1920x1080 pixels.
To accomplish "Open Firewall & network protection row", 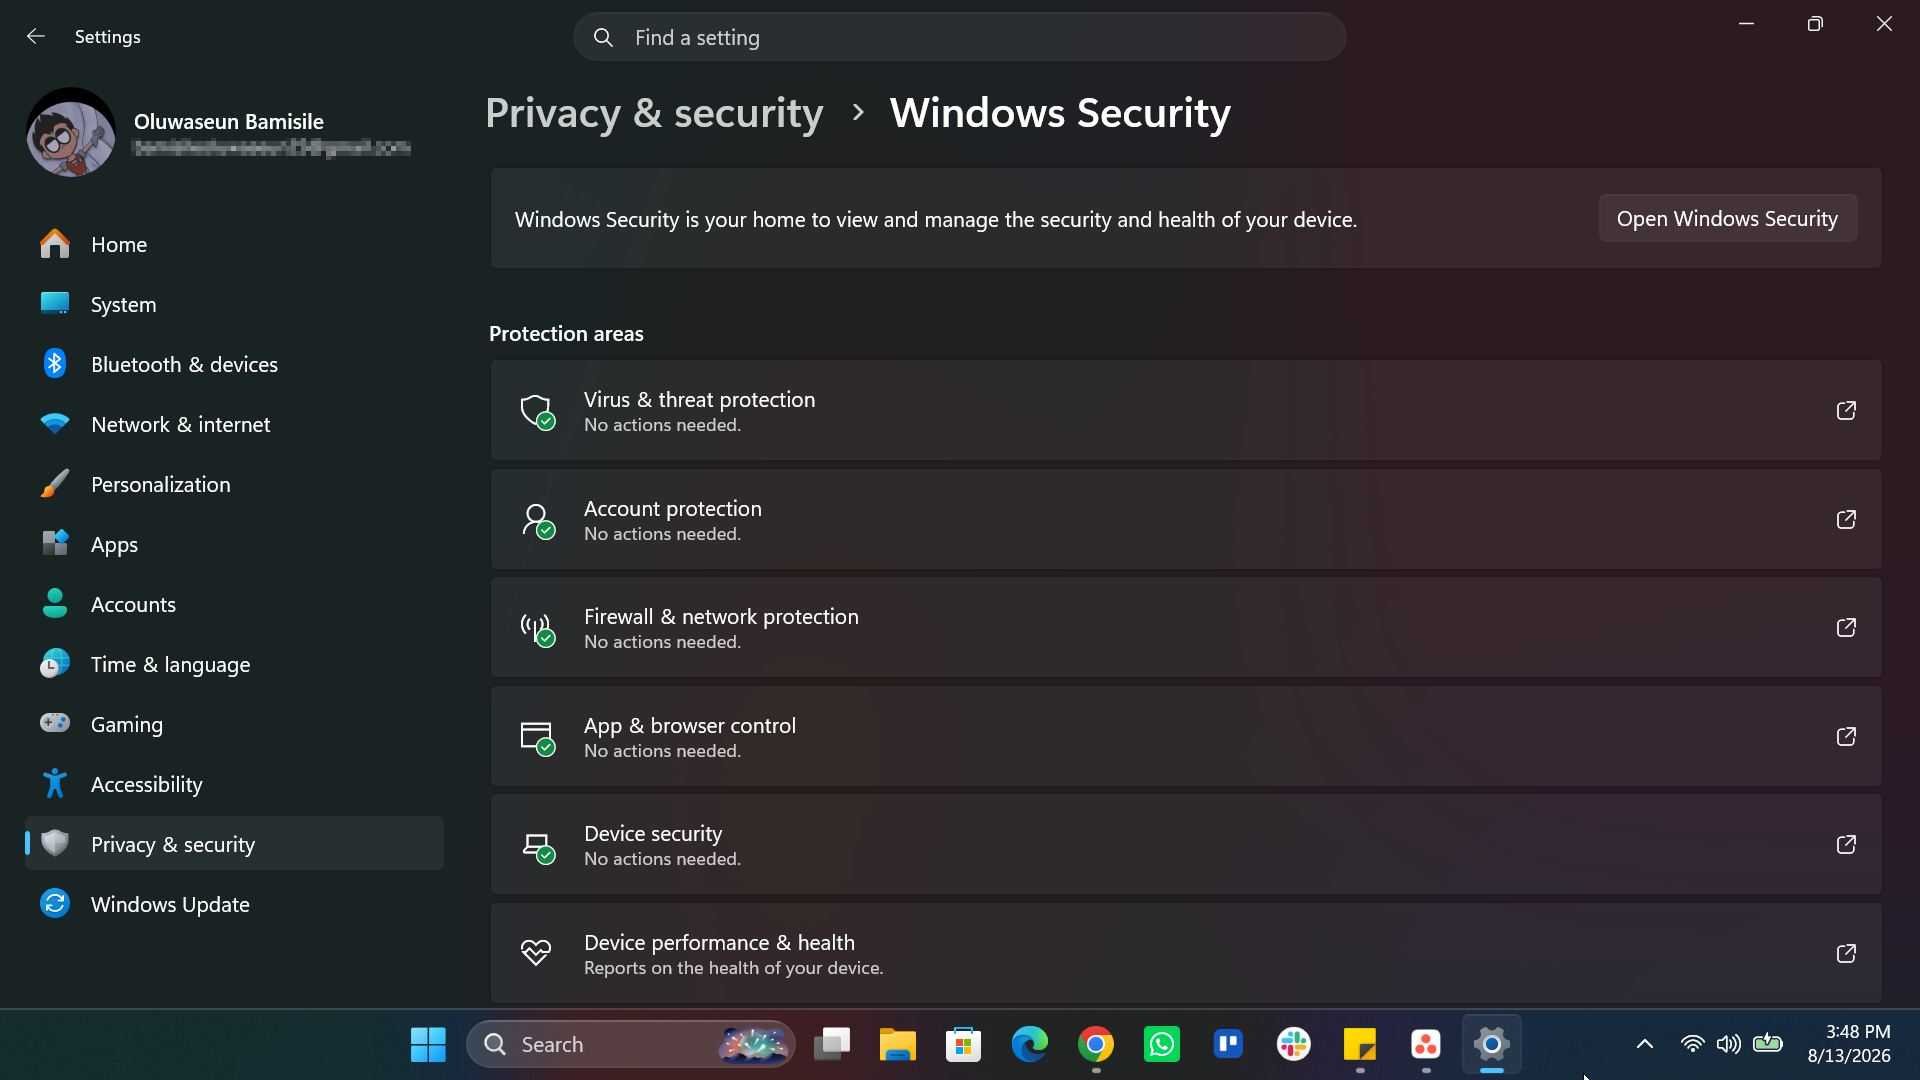I will [1186, 628].
